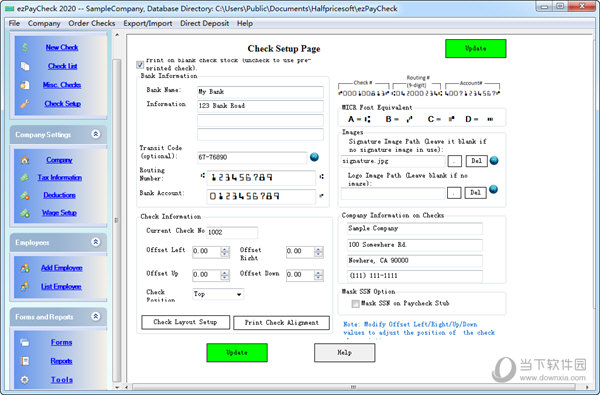Click the Tax Information money icon
Image resolution: width=600 pixels, height=395 pixels.
tap(25, 178)
